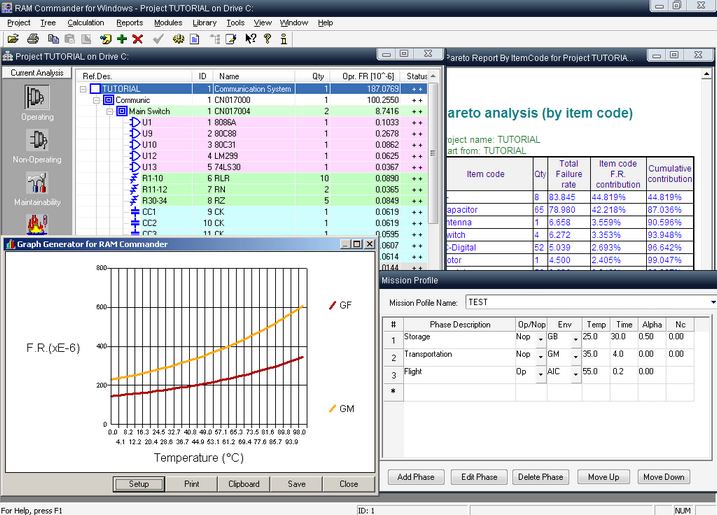
Task: Select the U9 row 80C88
Action: pyautogui.click(x=253, y=134)
